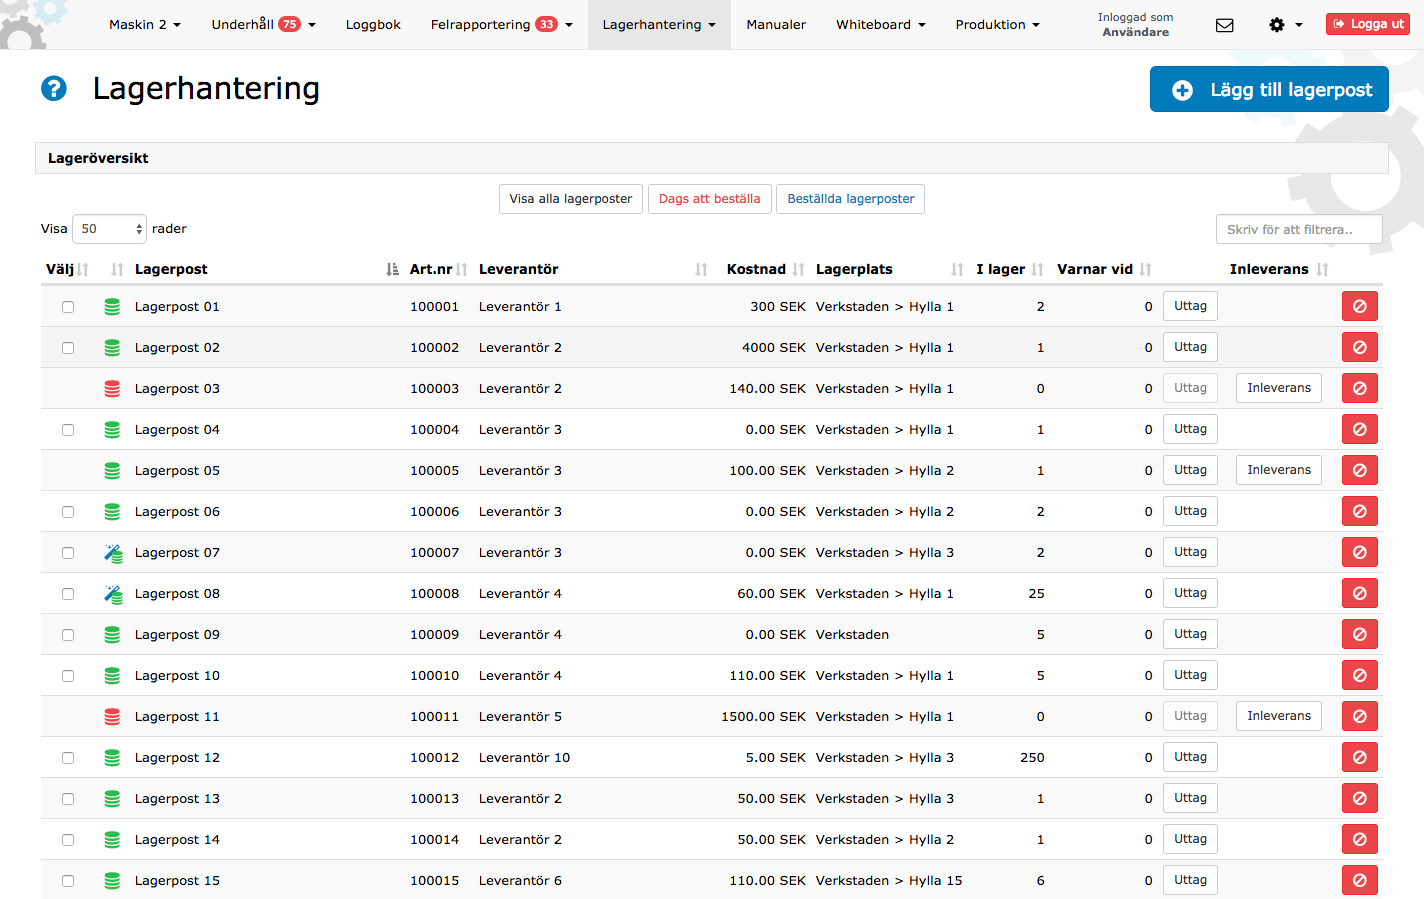Show Beställda lagerposter view
1424x899 pixels.
pos(851,199)
